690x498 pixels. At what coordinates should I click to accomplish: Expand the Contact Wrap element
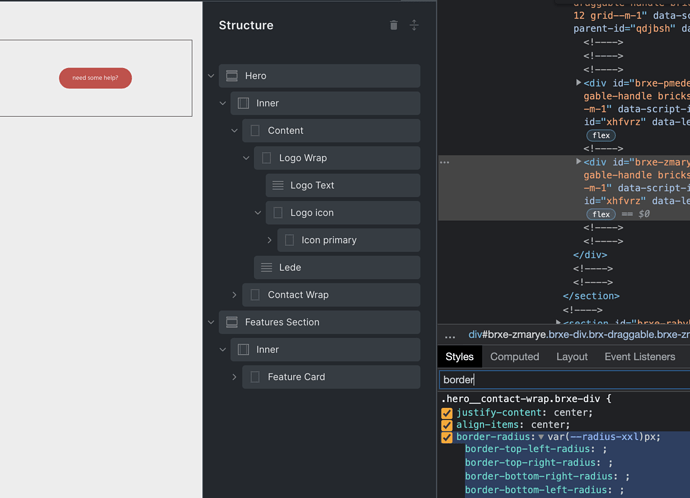[234, 295]
